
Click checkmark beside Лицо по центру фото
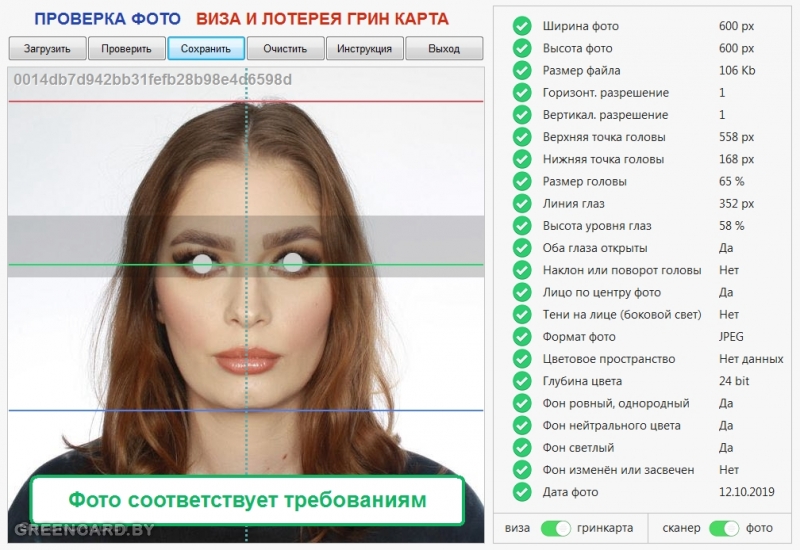[x=522, y=292]
